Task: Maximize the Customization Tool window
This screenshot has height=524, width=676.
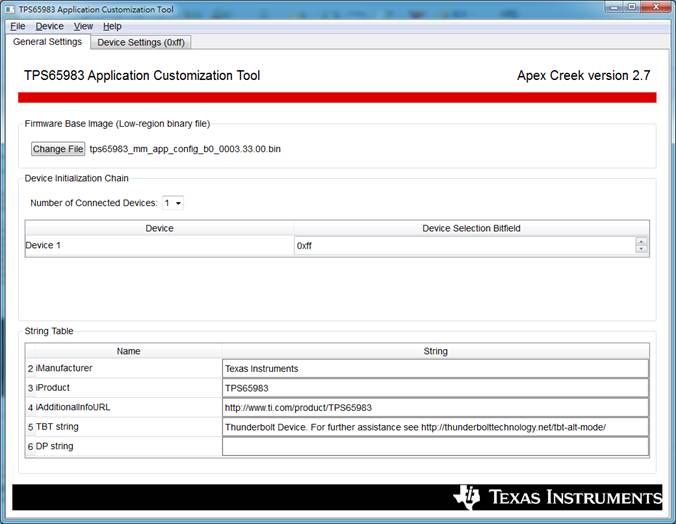Action: (632, 6)
